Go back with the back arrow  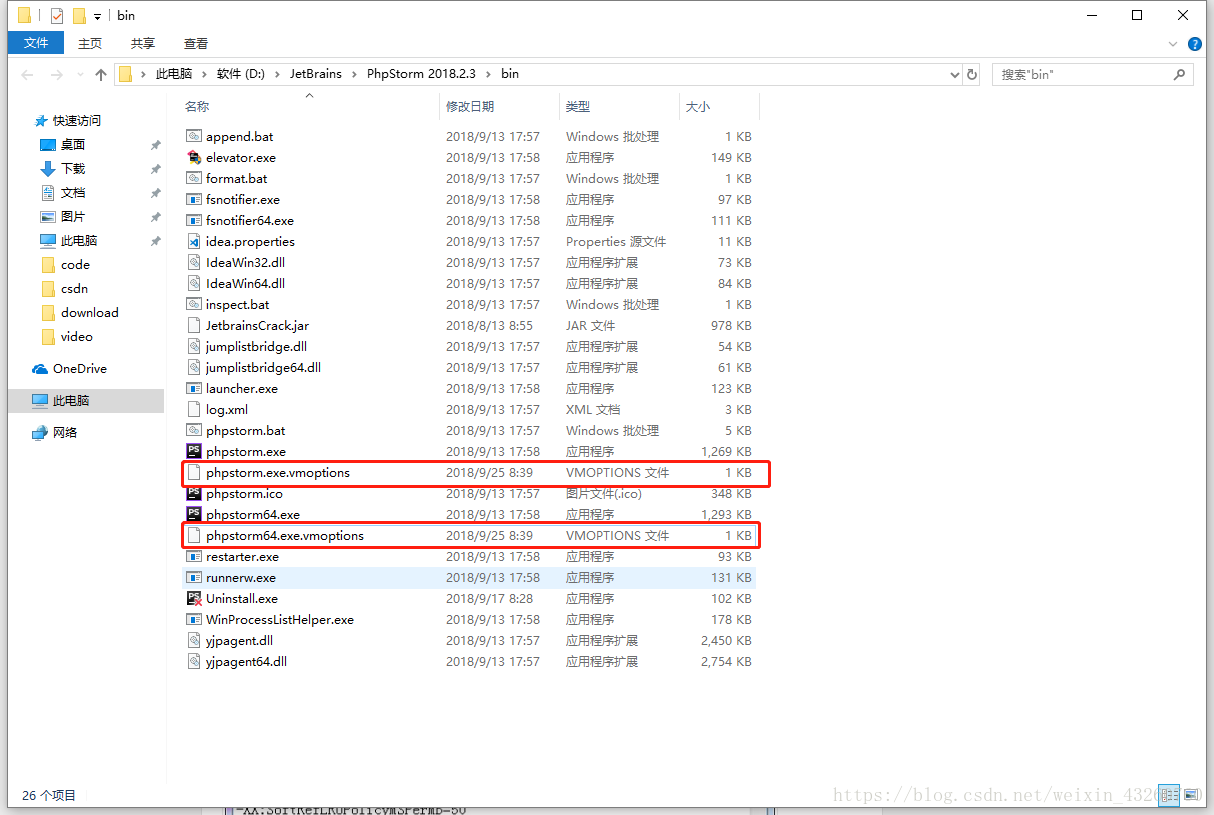(x=27, y=74)
